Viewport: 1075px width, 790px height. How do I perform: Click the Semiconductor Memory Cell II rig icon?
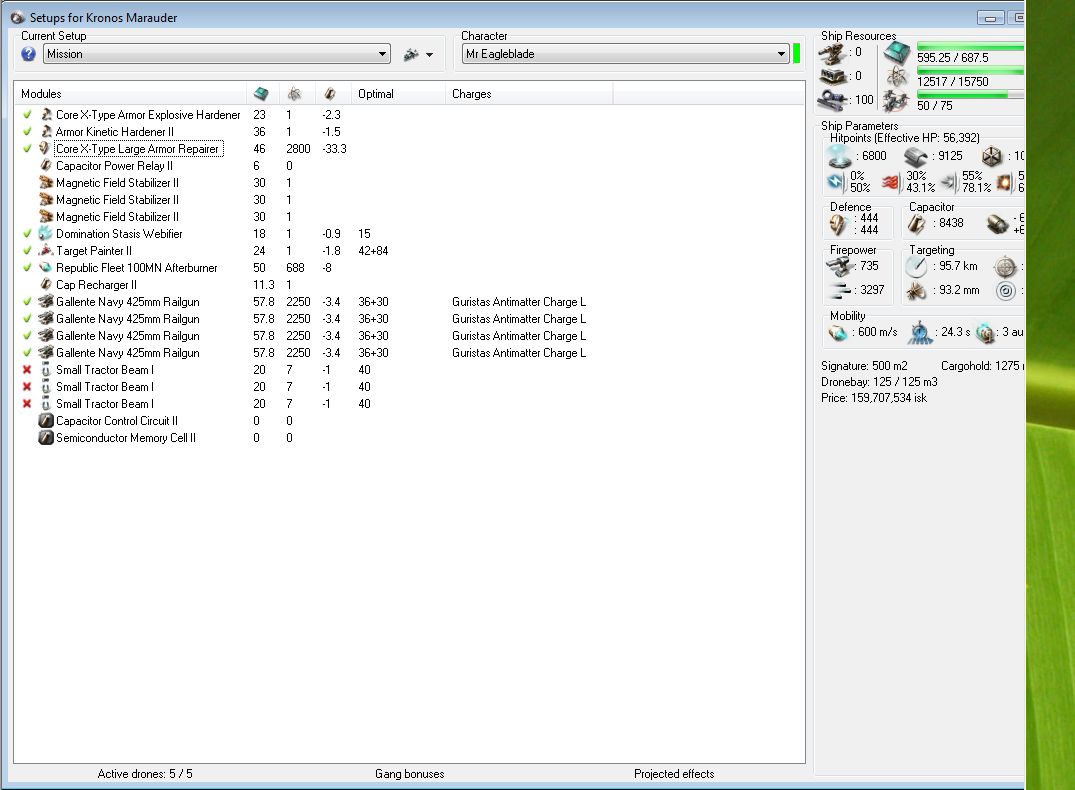[46, 438]
